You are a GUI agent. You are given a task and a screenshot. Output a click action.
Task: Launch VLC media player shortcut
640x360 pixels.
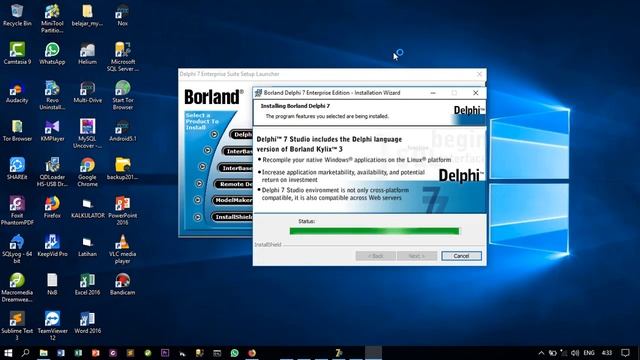click(122, 249)
